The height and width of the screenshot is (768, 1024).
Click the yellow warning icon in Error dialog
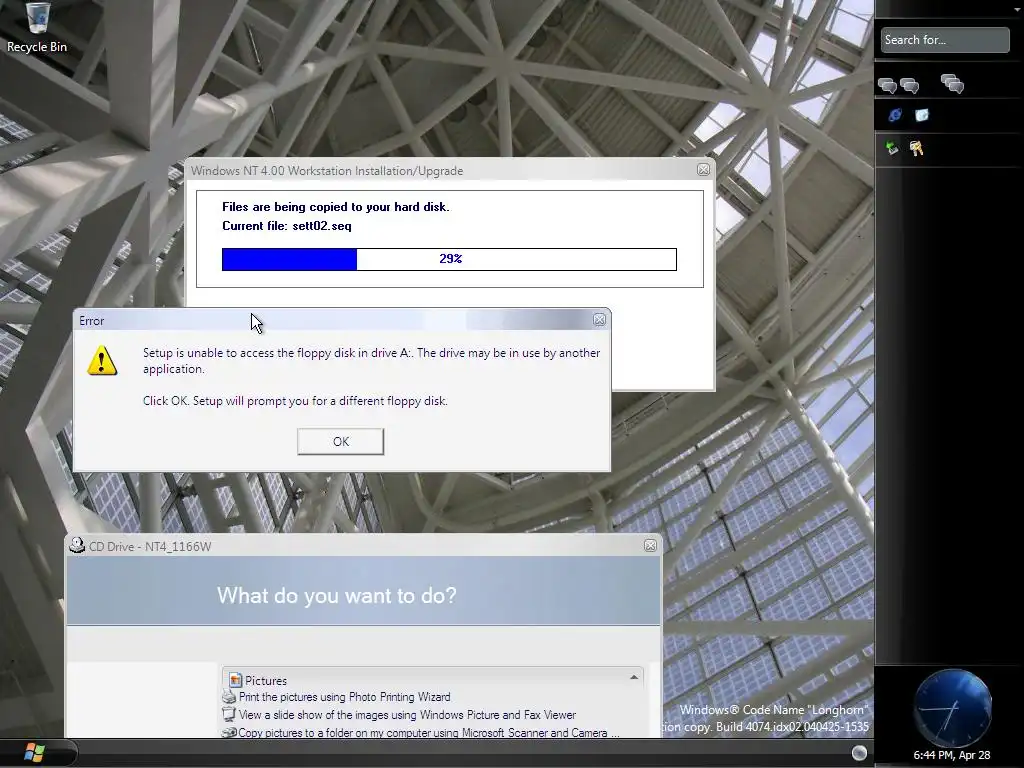(103, 360)
